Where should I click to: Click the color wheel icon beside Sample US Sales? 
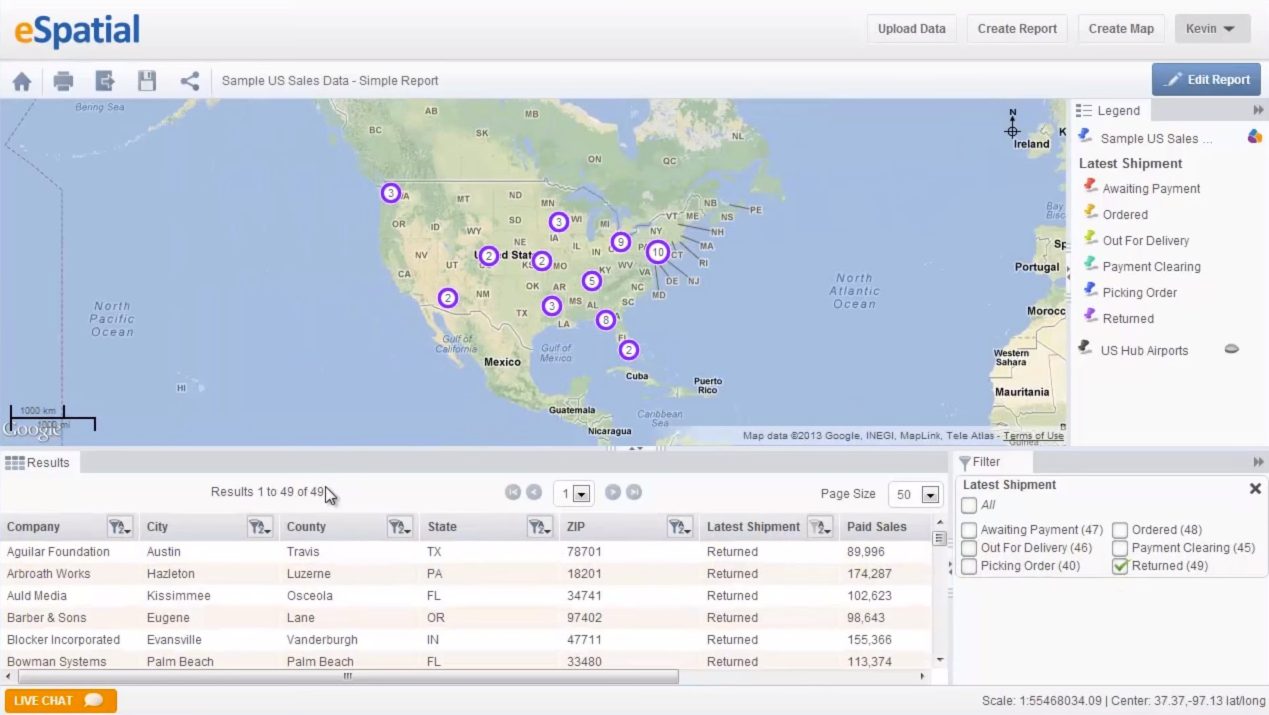1255,137
